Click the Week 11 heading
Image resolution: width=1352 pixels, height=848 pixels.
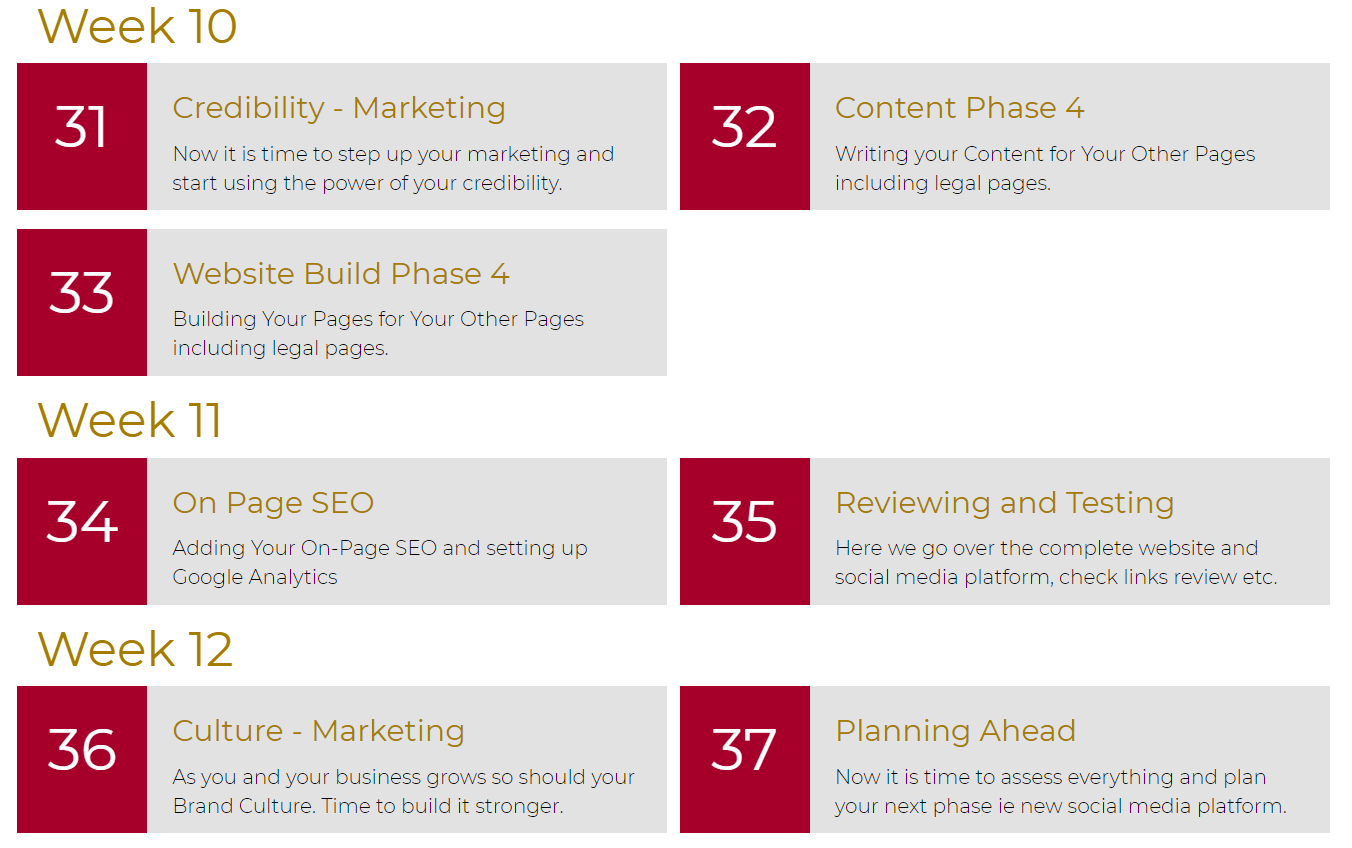130,420
